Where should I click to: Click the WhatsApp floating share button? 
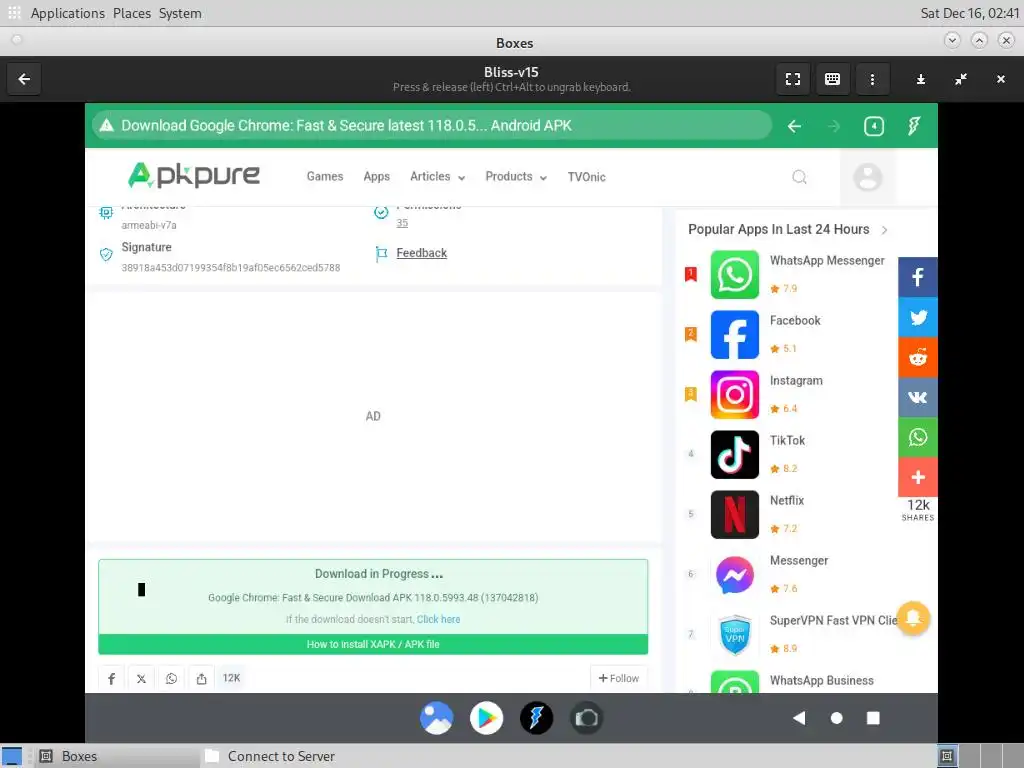(918, 437)
